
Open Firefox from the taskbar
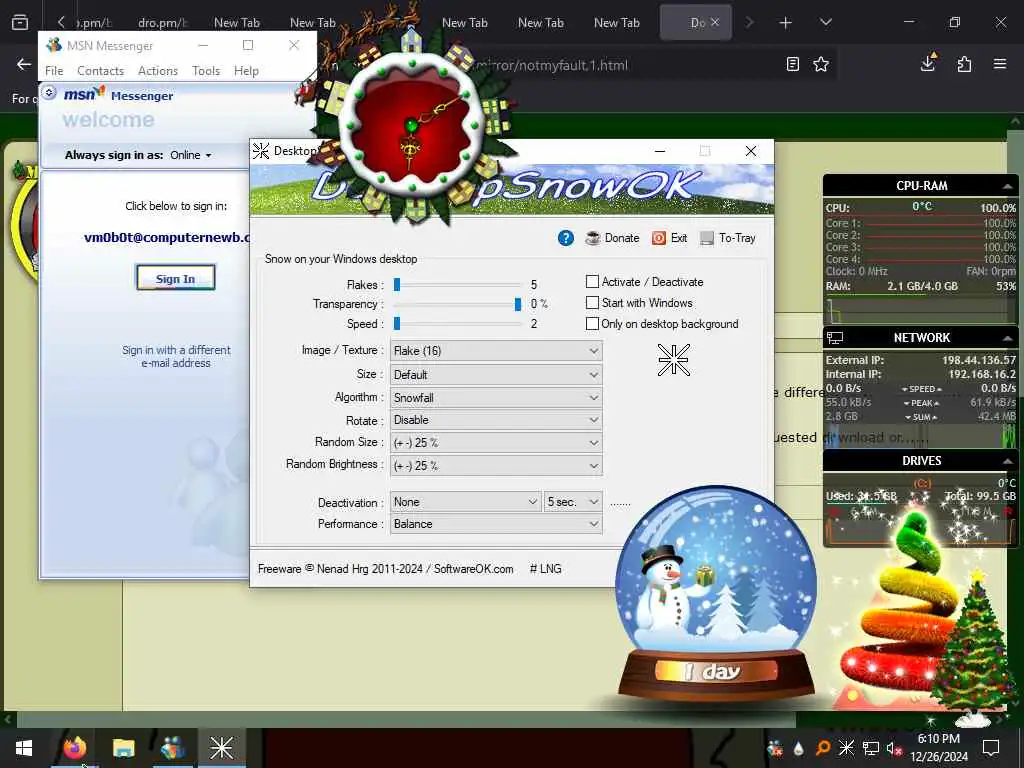(x=74, y=747)
